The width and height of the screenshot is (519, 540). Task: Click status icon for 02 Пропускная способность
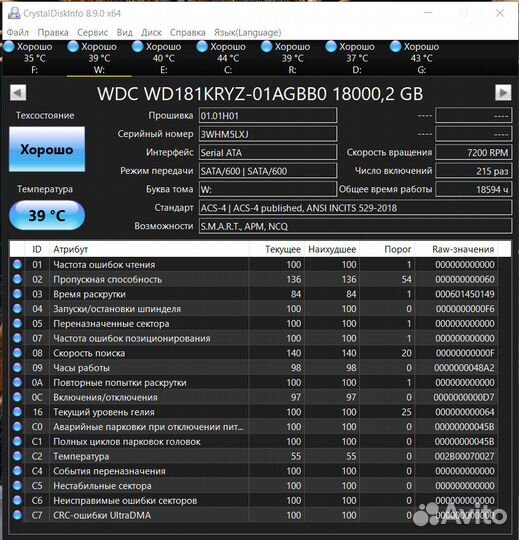coord(17,279)
